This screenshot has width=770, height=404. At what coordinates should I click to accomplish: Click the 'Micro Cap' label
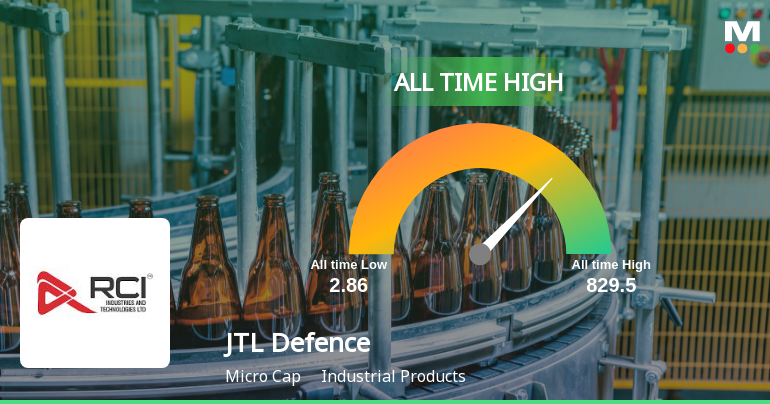tap(263, 377)
